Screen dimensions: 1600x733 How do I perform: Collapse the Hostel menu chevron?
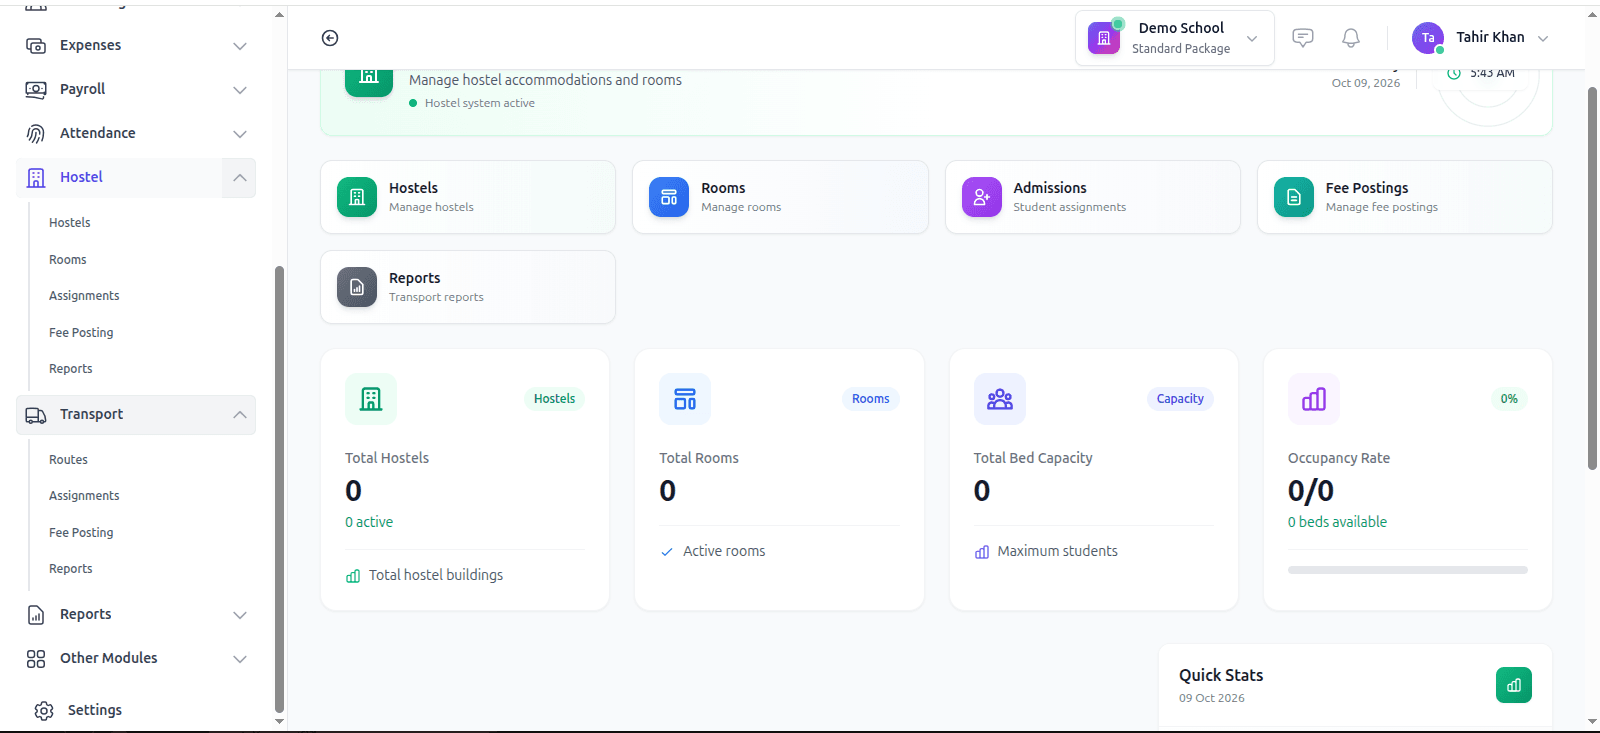tap(240, 178)
